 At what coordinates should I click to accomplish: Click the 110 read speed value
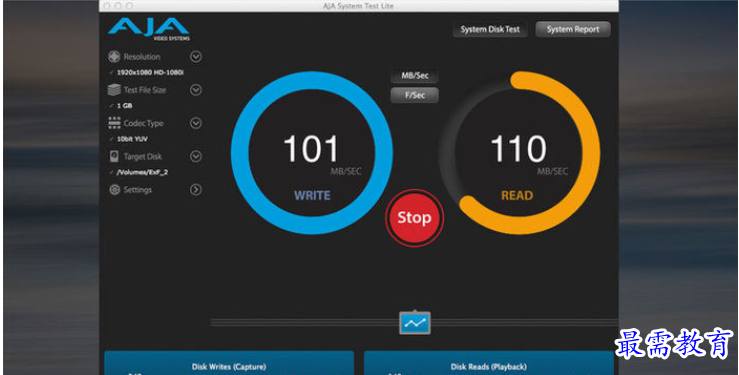(x=518, y=149)
